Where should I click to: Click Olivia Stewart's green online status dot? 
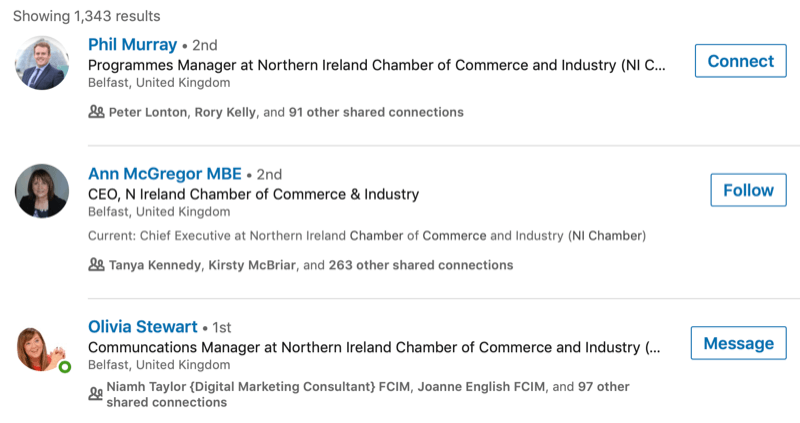tap(65, 367)
